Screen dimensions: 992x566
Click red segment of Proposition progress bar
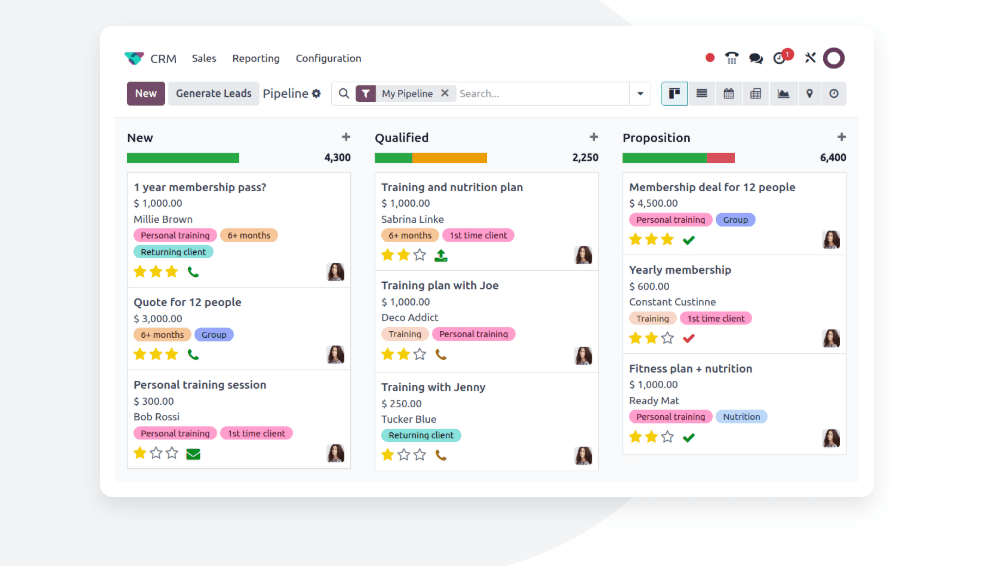pyautogui.click(x=721, y=158)
